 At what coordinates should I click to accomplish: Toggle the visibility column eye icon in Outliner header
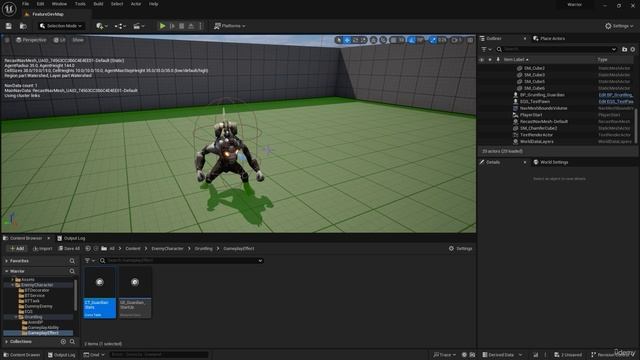pyautogui.click(x=482, y=60)
